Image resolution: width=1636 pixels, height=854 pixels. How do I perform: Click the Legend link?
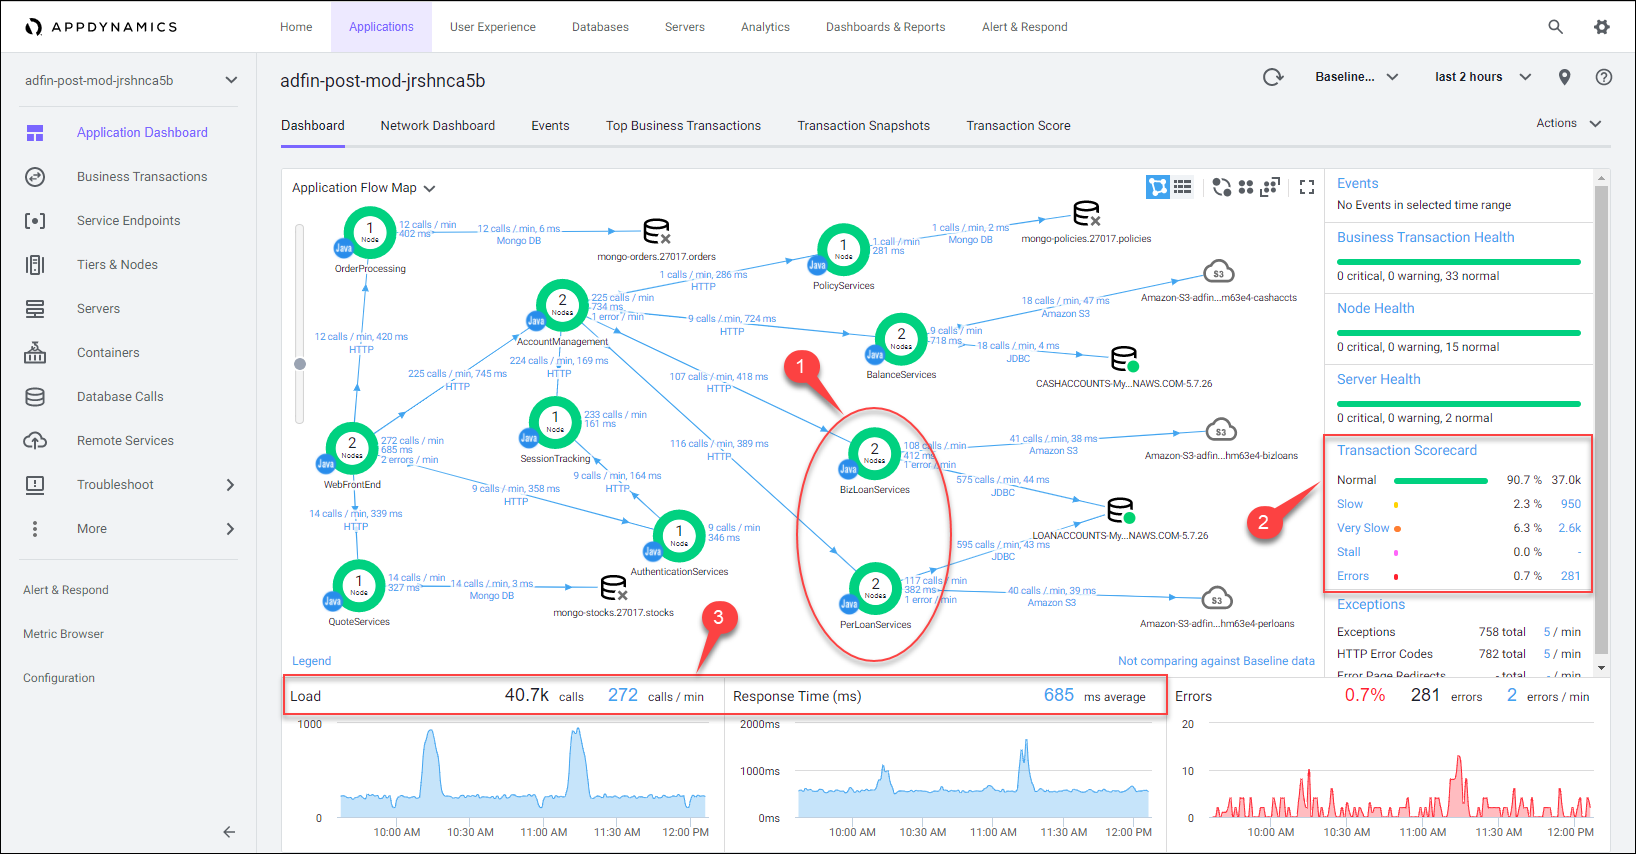point(311,661)
